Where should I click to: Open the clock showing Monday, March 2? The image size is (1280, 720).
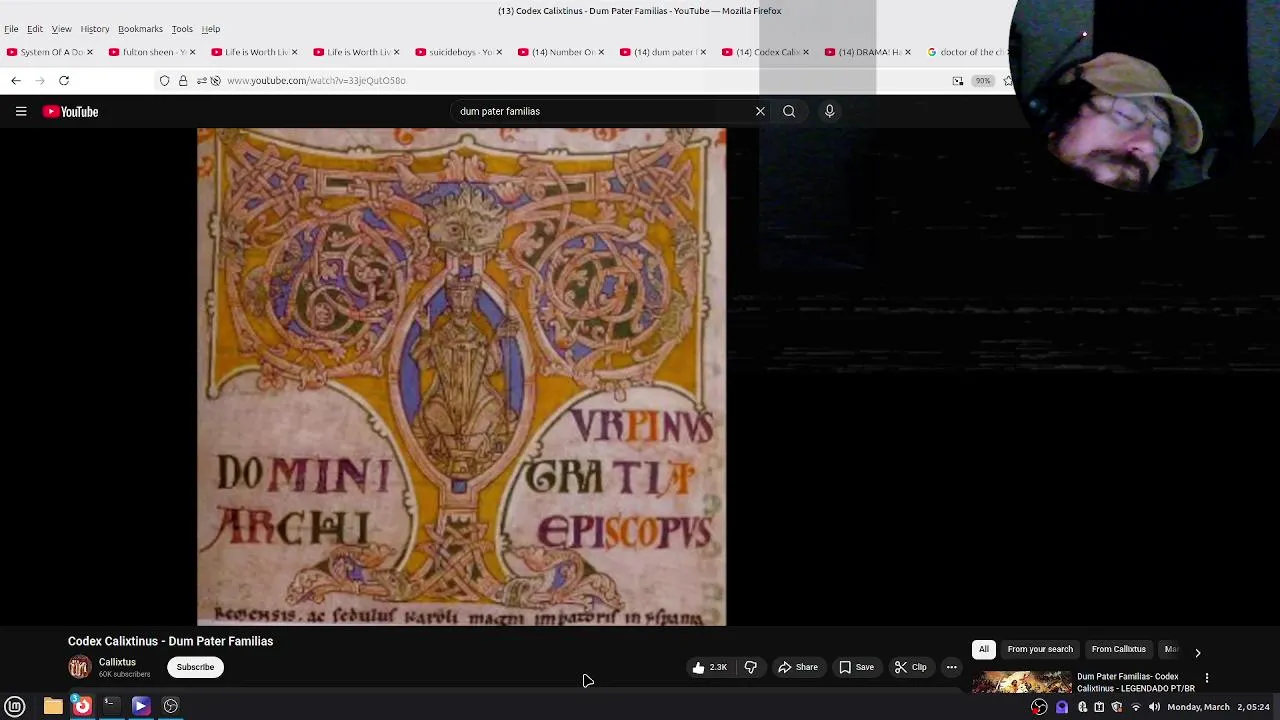[x=1218, y=707]
